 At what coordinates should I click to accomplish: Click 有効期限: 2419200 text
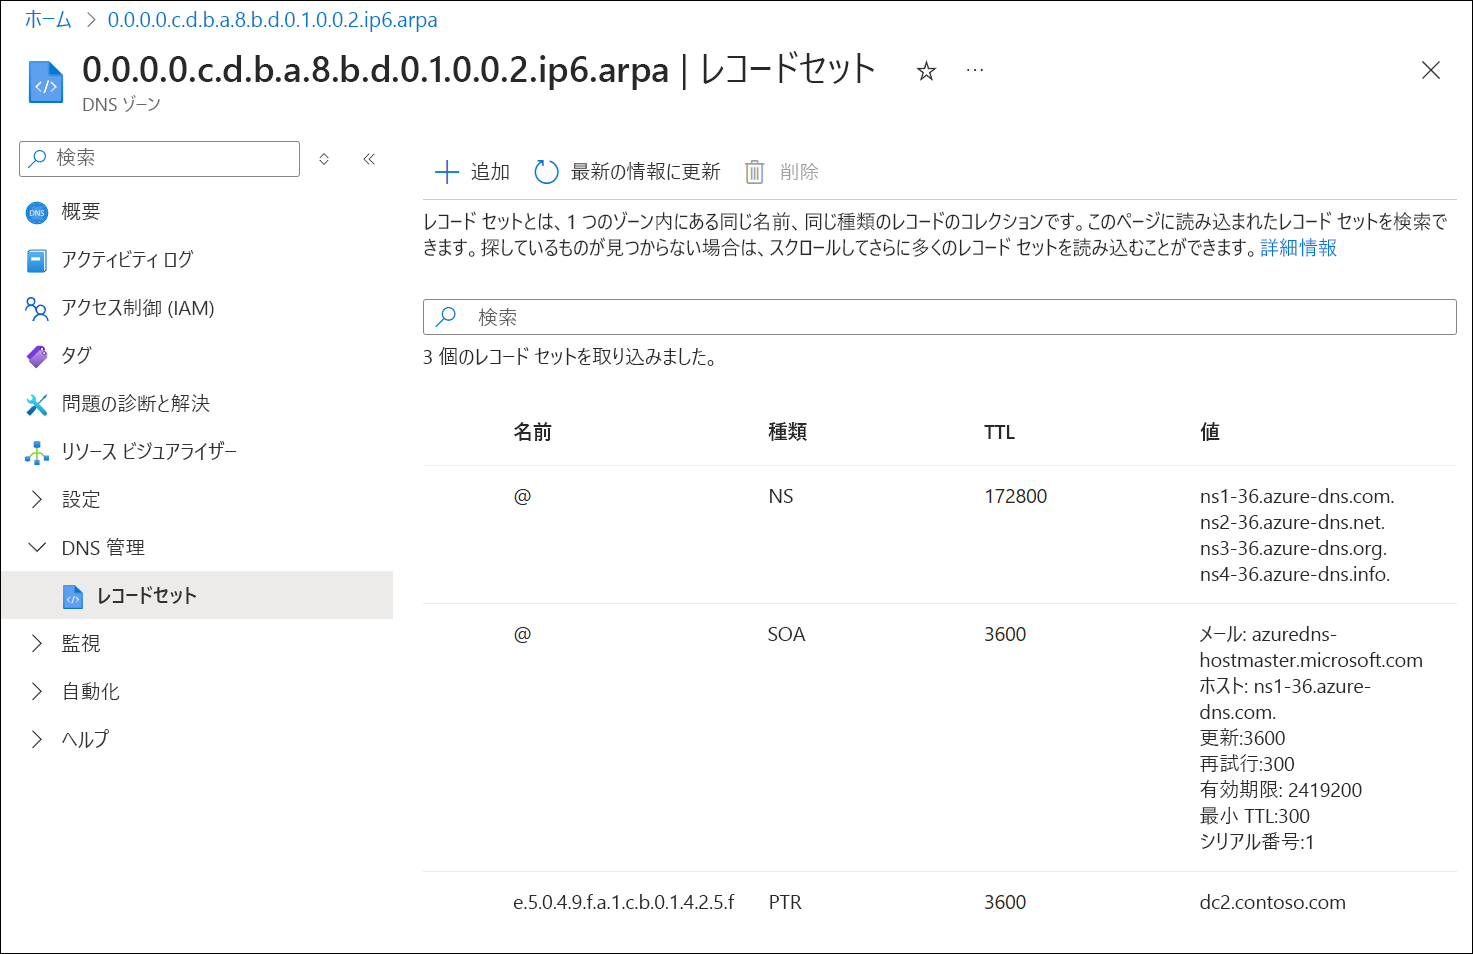1281,791
